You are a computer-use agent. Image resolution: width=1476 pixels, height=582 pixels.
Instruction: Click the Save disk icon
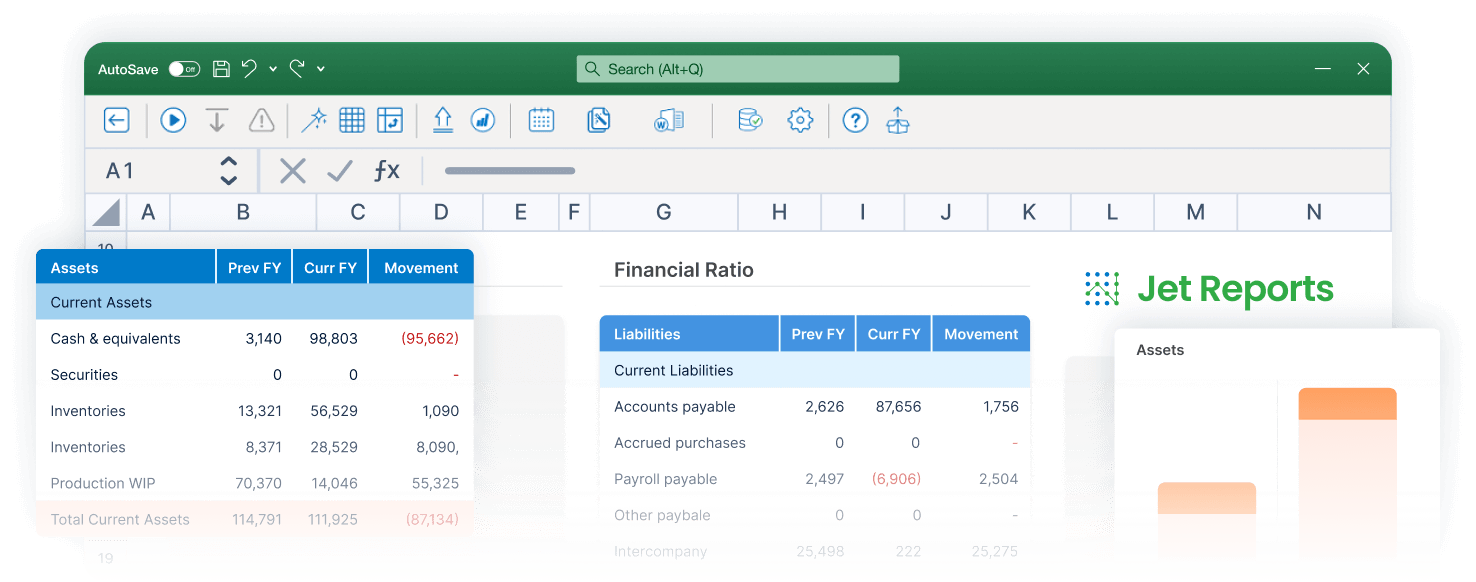(x=221, y=69)
